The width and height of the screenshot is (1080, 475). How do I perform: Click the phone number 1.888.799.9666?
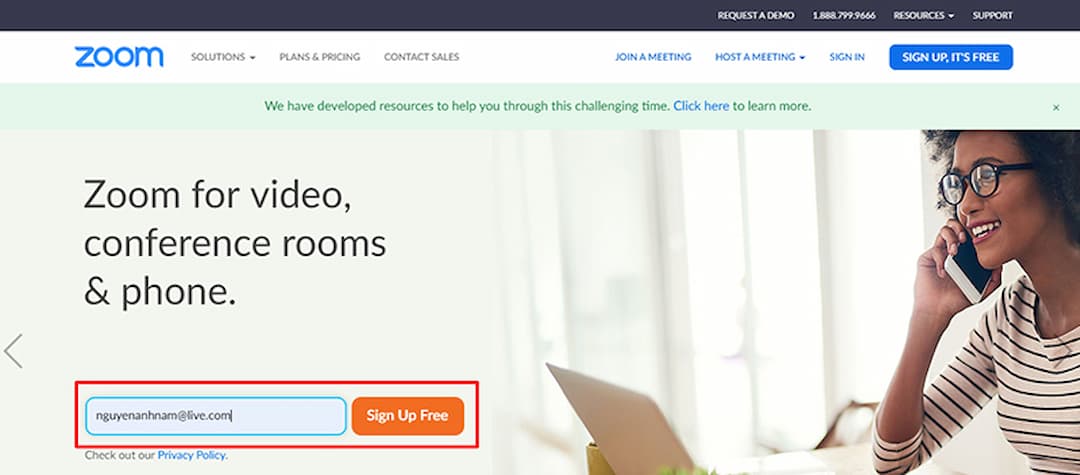(x=844, y=15)
